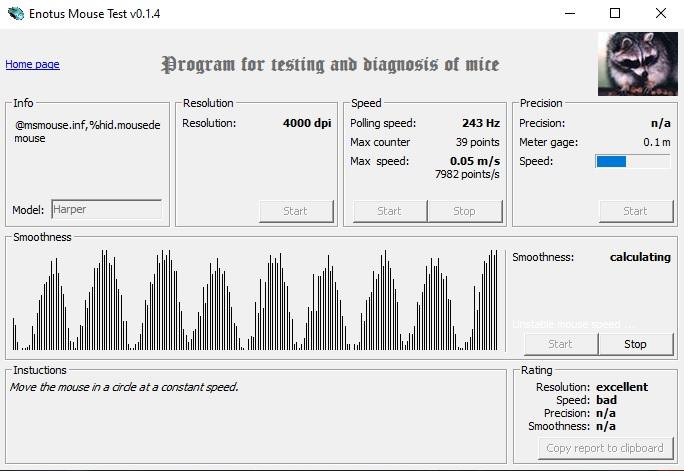Open the Home page link
684x471 pixels.
pyautogui.click(x=32, y=65)
